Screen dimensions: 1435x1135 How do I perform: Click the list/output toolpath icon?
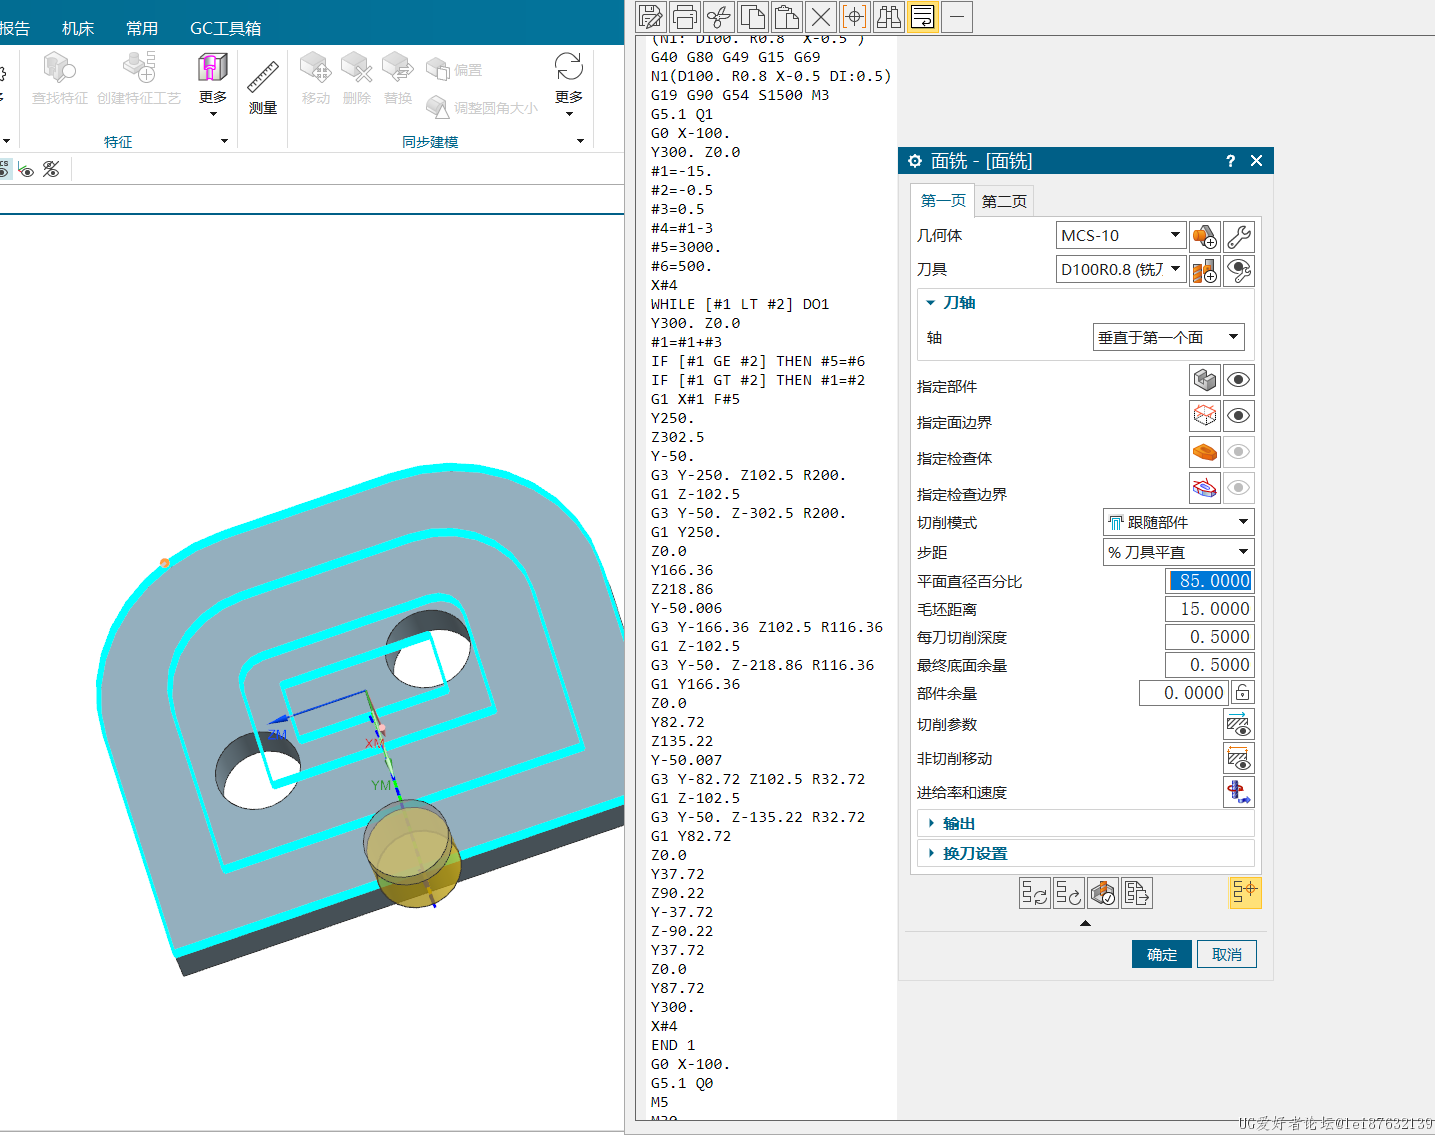click(1137, 893)
